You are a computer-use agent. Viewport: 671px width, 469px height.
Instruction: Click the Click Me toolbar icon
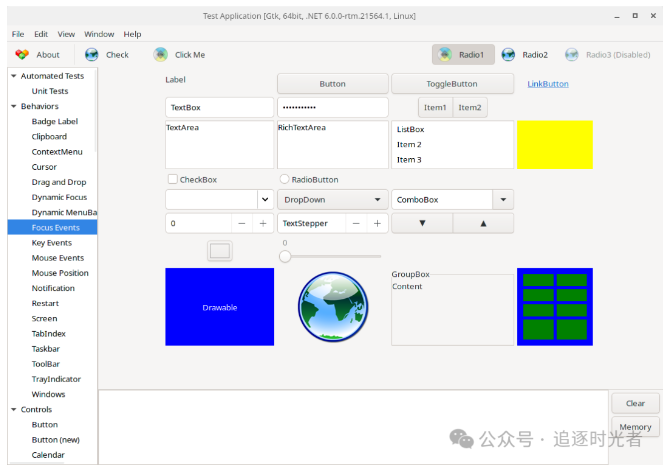[x=160, y=55]
